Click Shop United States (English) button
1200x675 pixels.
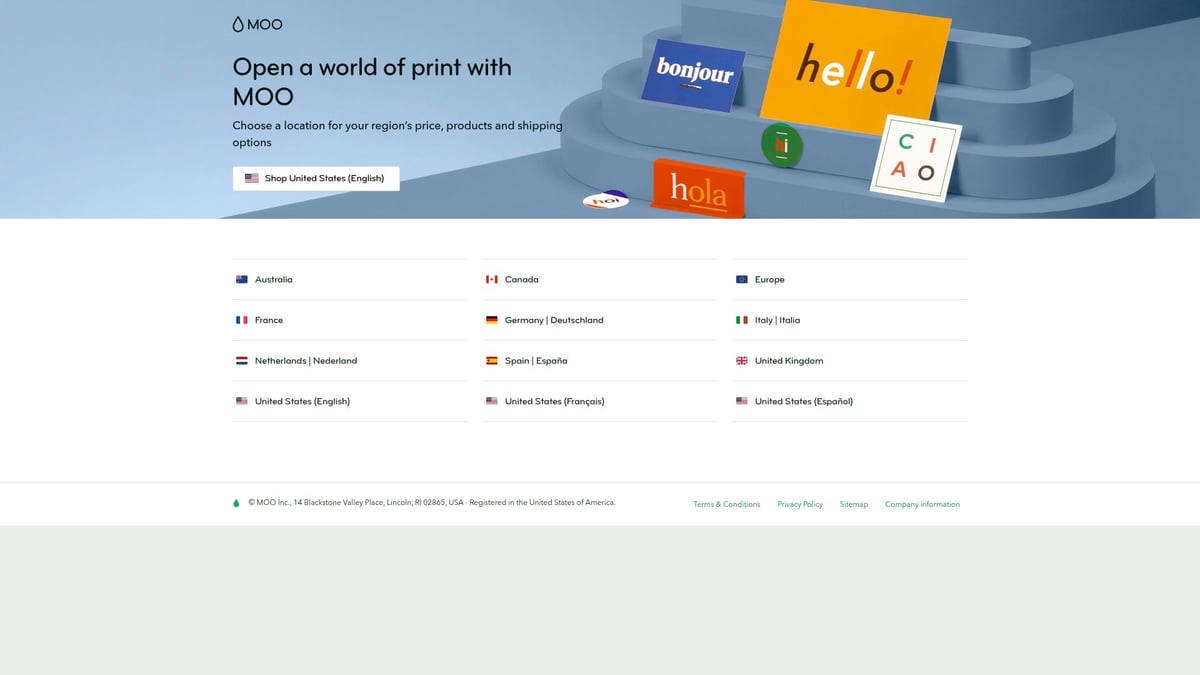click(x=316, y=178)
